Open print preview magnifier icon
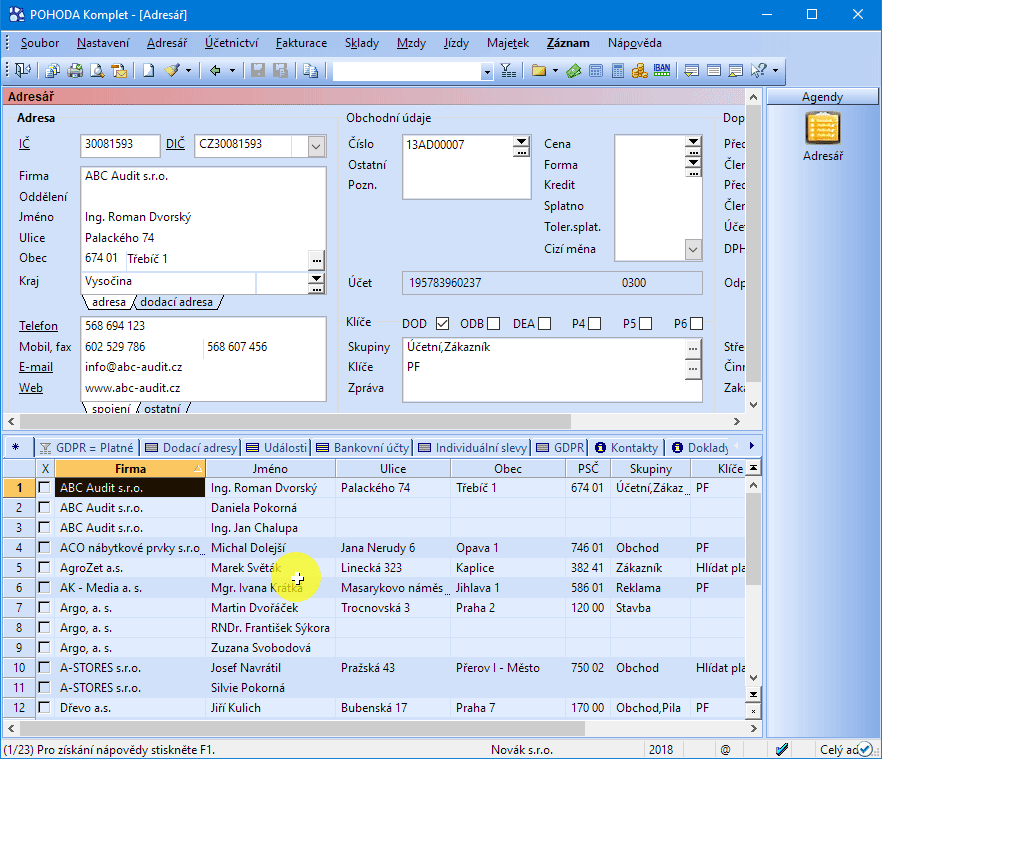The height and width of the screenshot is (854, 1019). click(97, 70)
